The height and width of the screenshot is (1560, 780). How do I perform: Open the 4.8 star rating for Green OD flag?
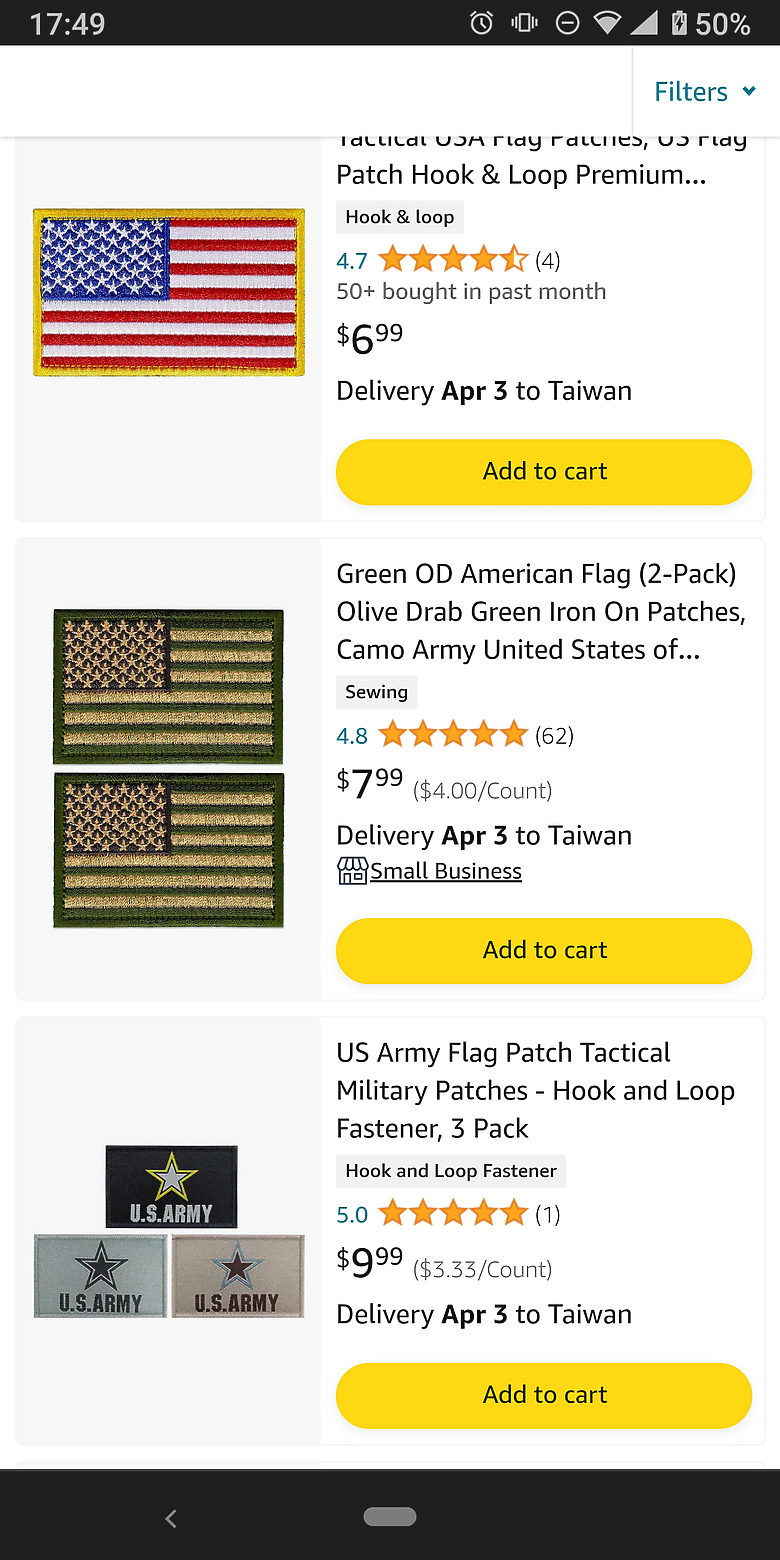click(453, 736)
